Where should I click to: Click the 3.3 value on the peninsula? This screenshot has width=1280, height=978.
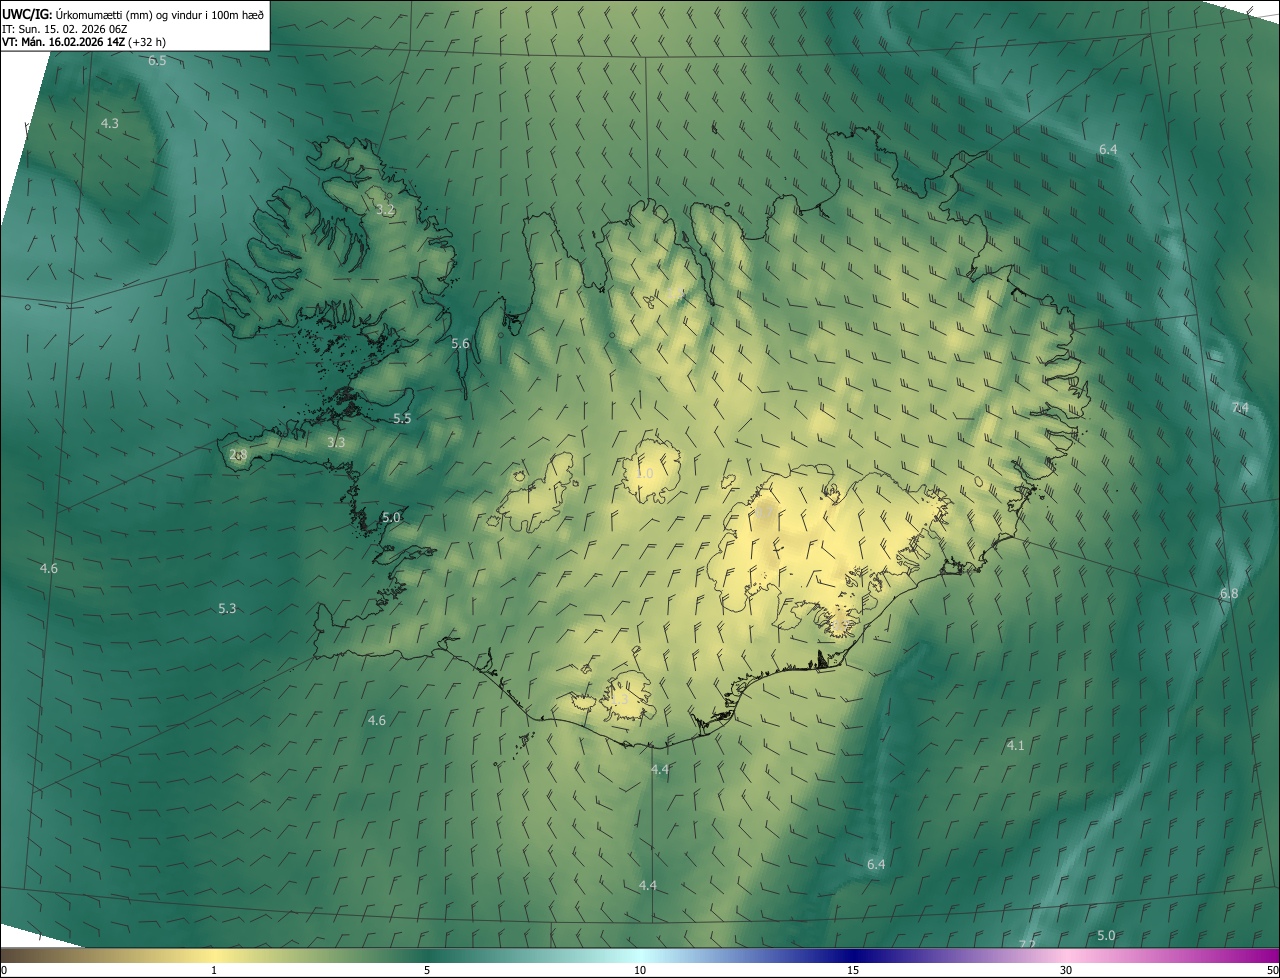tap(336, 442)
